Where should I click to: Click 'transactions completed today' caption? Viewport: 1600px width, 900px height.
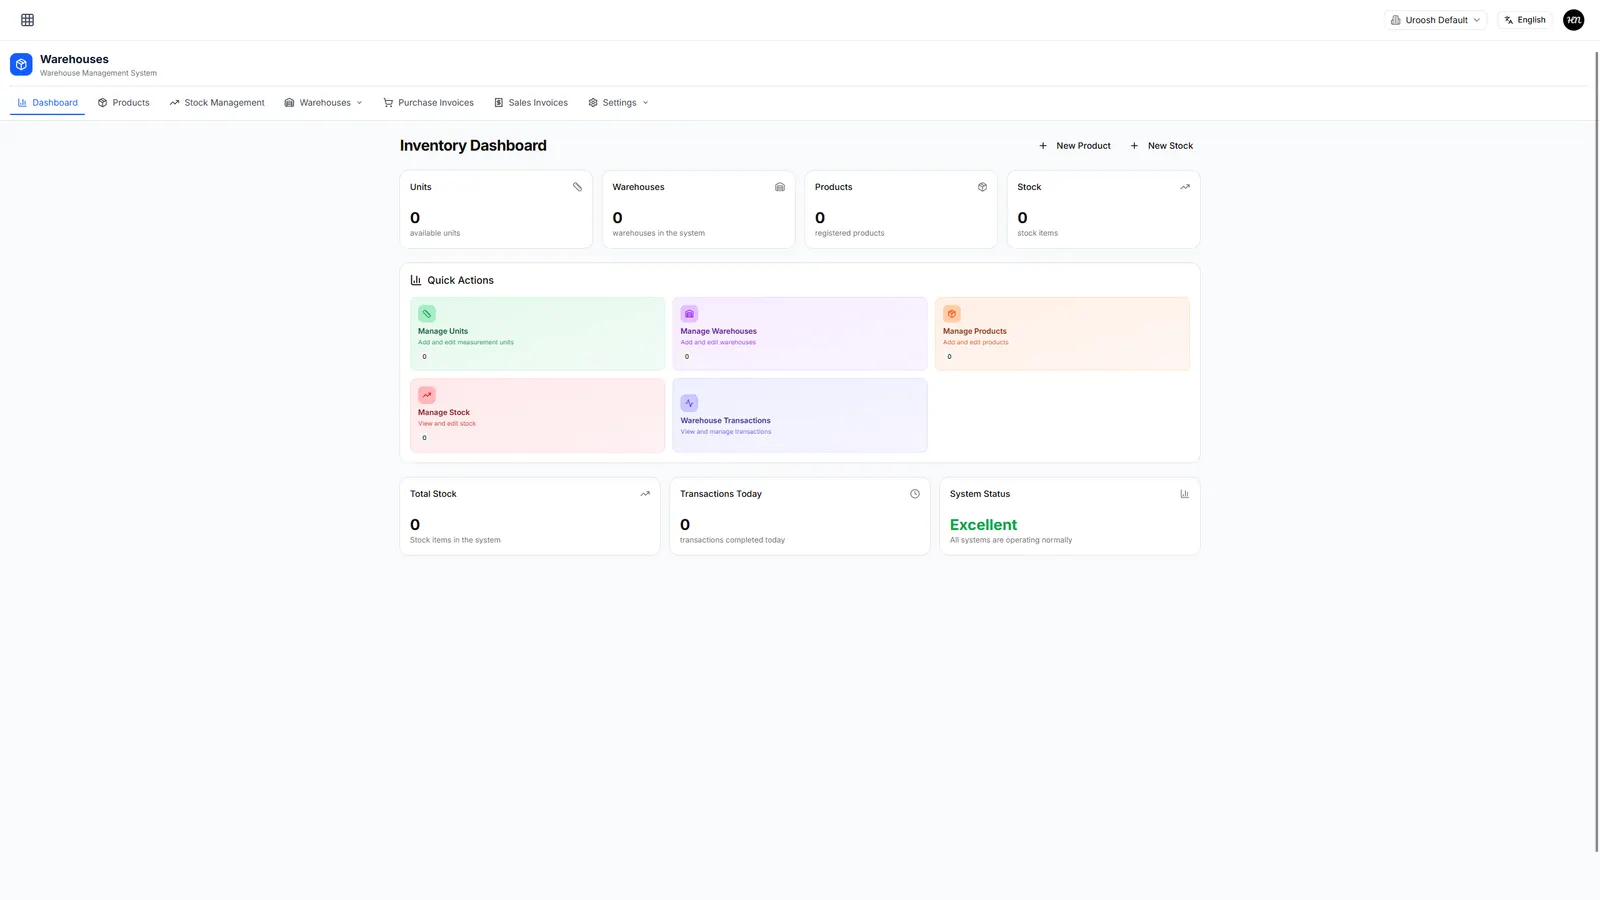[732, 540]
